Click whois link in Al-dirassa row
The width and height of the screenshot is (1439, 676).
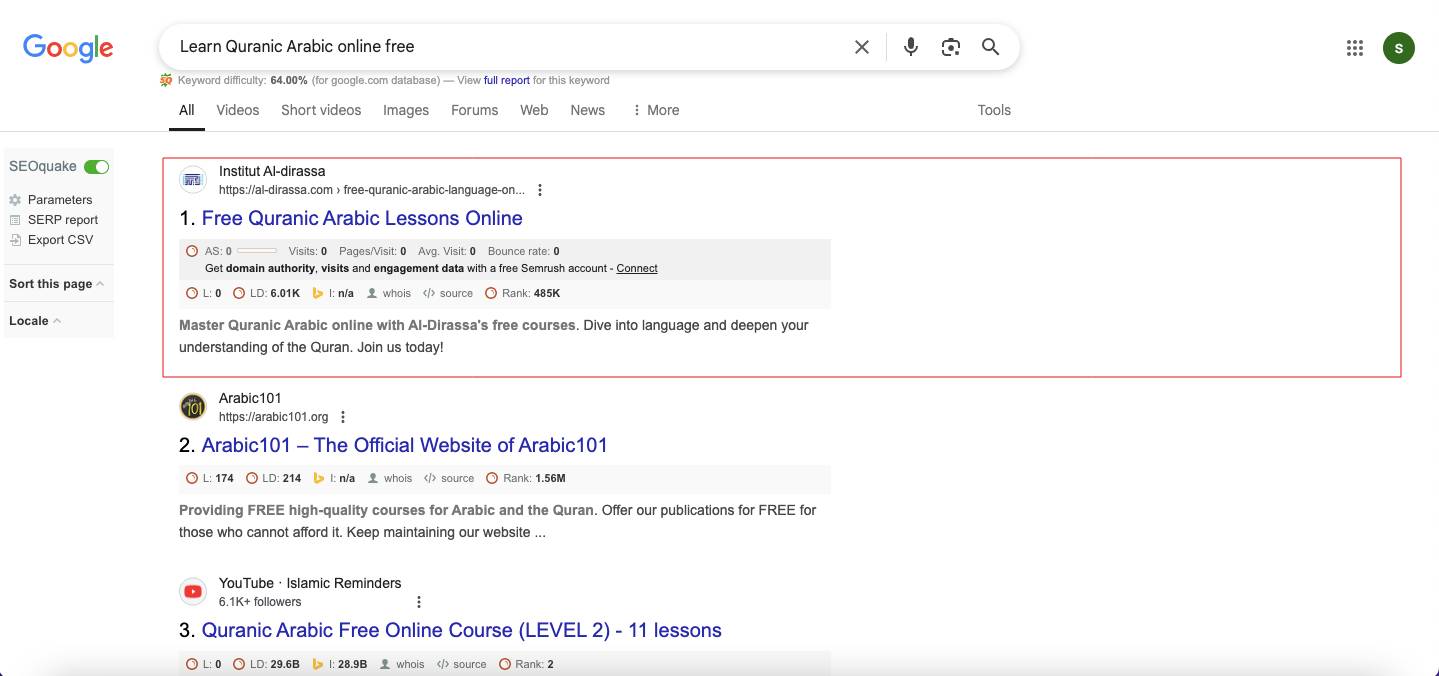(x=397, y=294)
